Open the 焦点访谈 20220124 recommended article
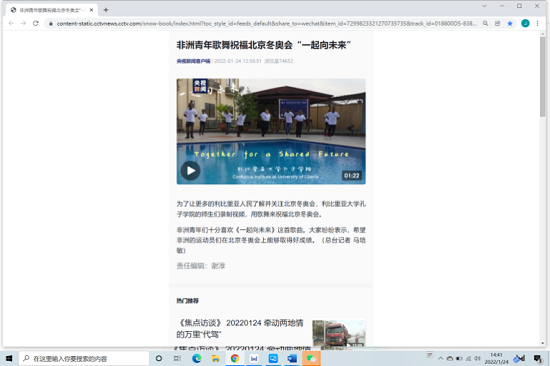This screenshot has height=366, width=550. point(240,328)
